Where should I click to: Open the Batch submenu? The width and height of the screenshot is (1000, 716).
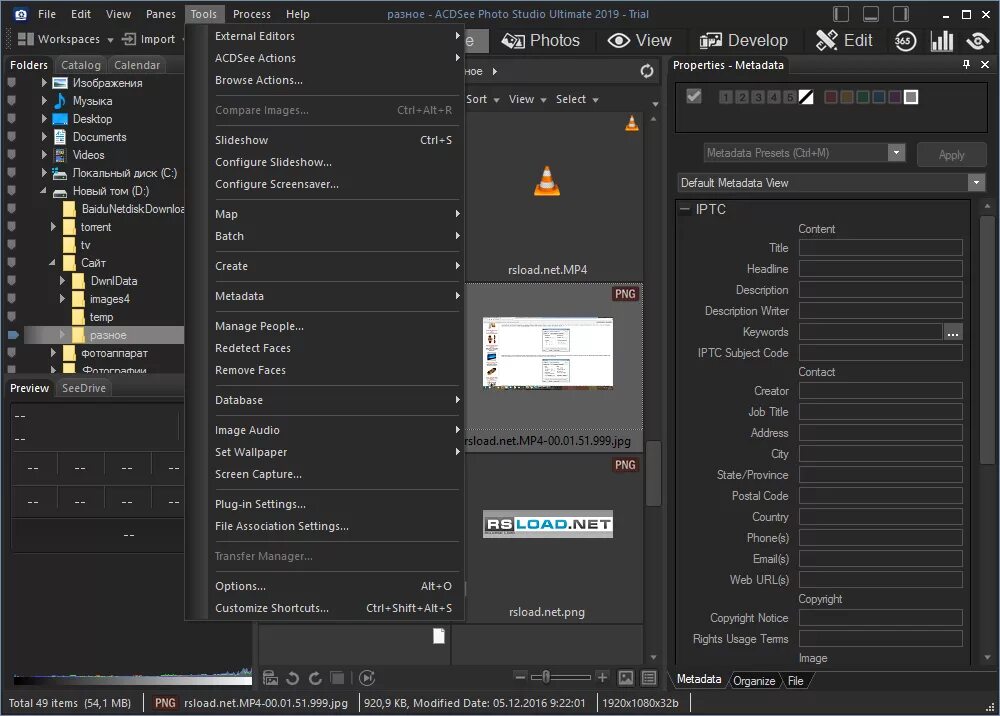pyautogui.click(x=335, y=236)
